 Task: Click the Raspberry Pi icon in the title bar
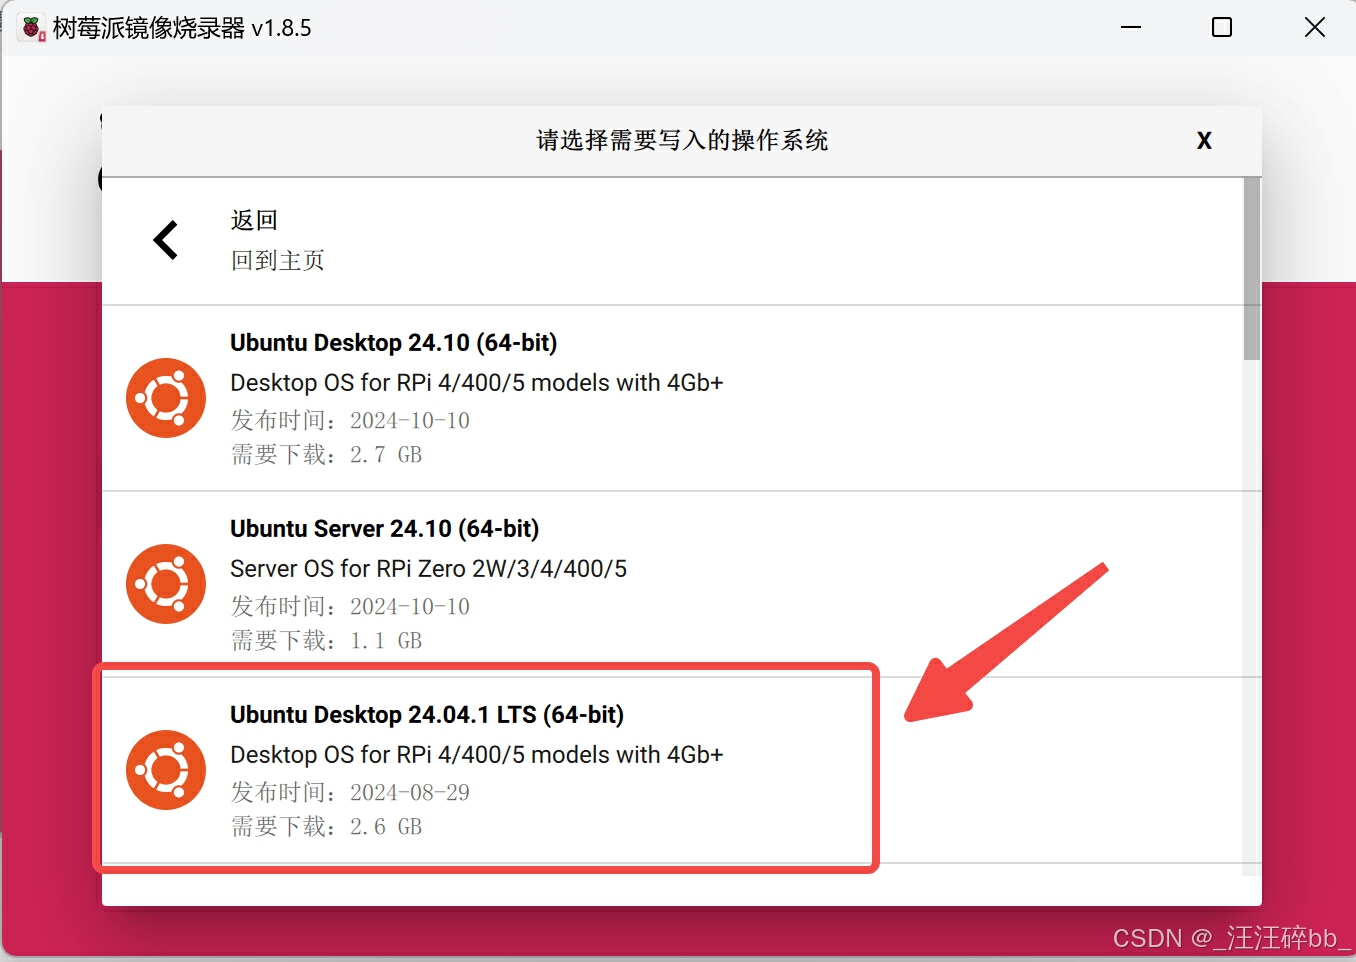[30, 27]
